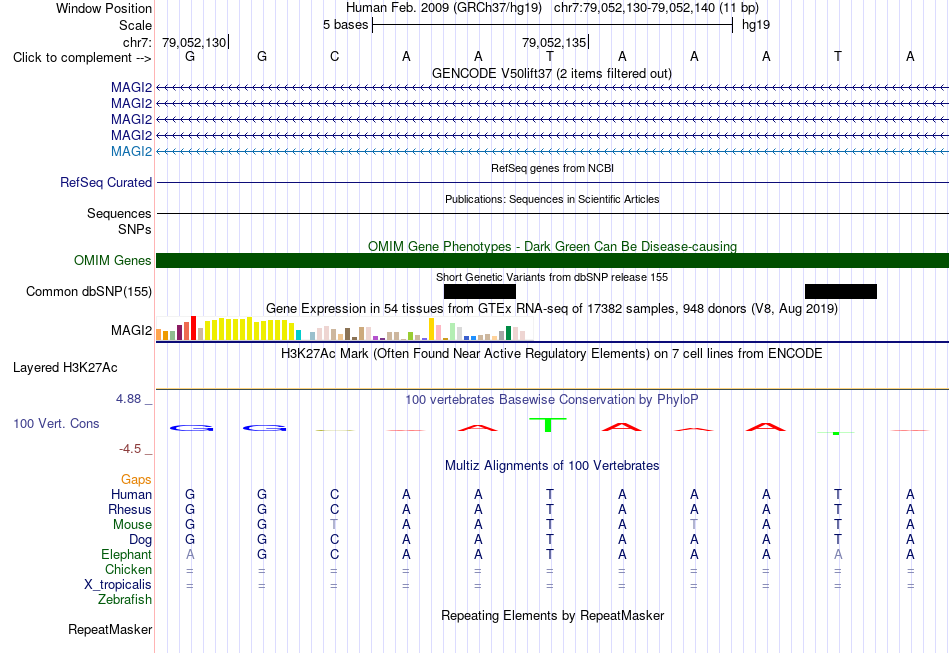The width and height of the screenshot is (950, 653).
Task: Select the black dbSNP variant block under base A
Action: 480,291
